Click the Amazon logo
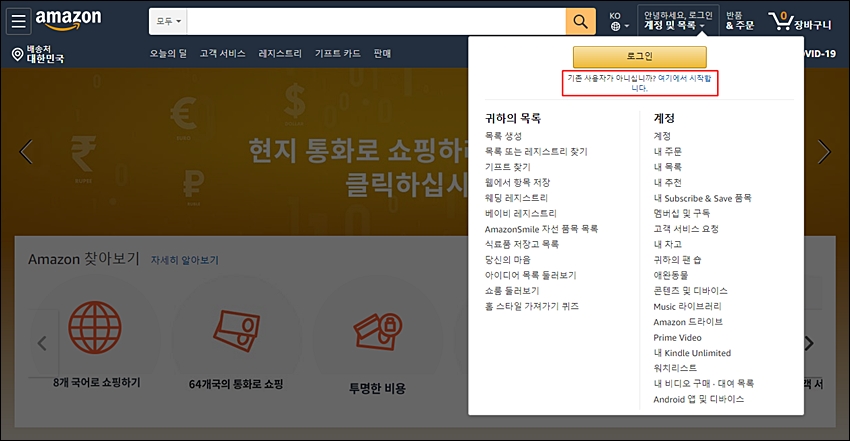 [68, 20]
